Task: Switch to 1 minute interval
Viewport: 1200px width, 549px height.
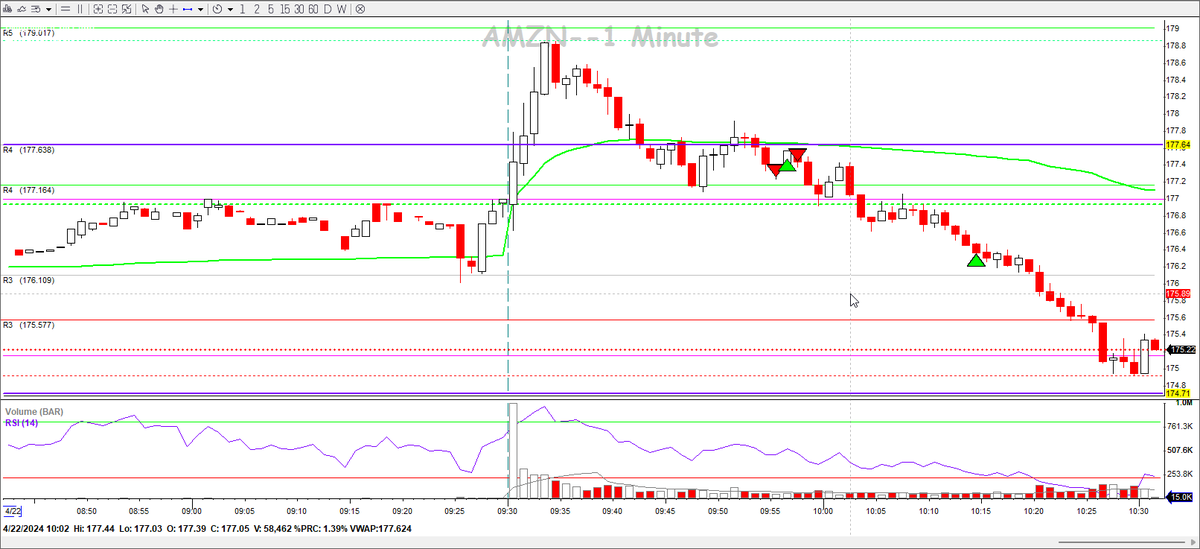Action: pyautogui.click(x=242, y=9)
